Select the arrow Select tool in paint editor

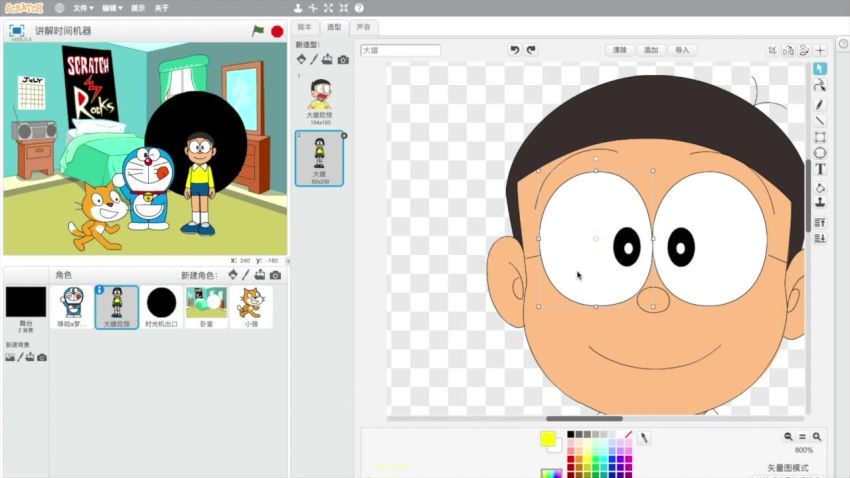tap(820, 69)
